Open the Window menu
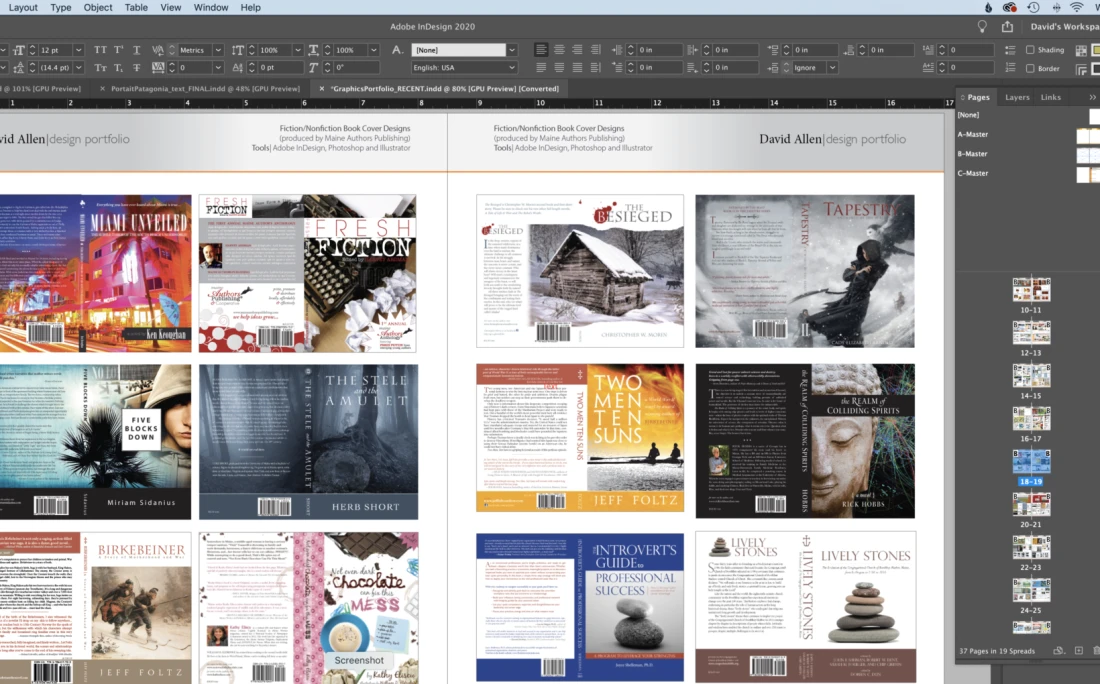 pyautogui.click(x=211, y=7)
